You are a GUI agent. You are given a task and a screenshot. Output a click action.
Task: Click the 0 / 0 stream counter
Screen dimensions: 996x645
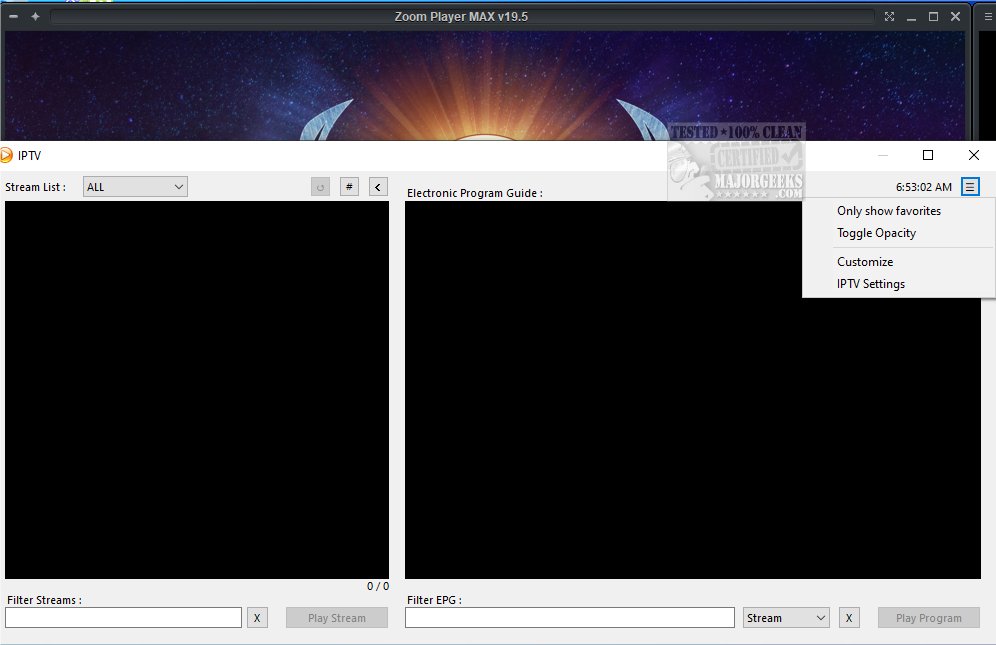pyautogui.click(x=377, y=586)
